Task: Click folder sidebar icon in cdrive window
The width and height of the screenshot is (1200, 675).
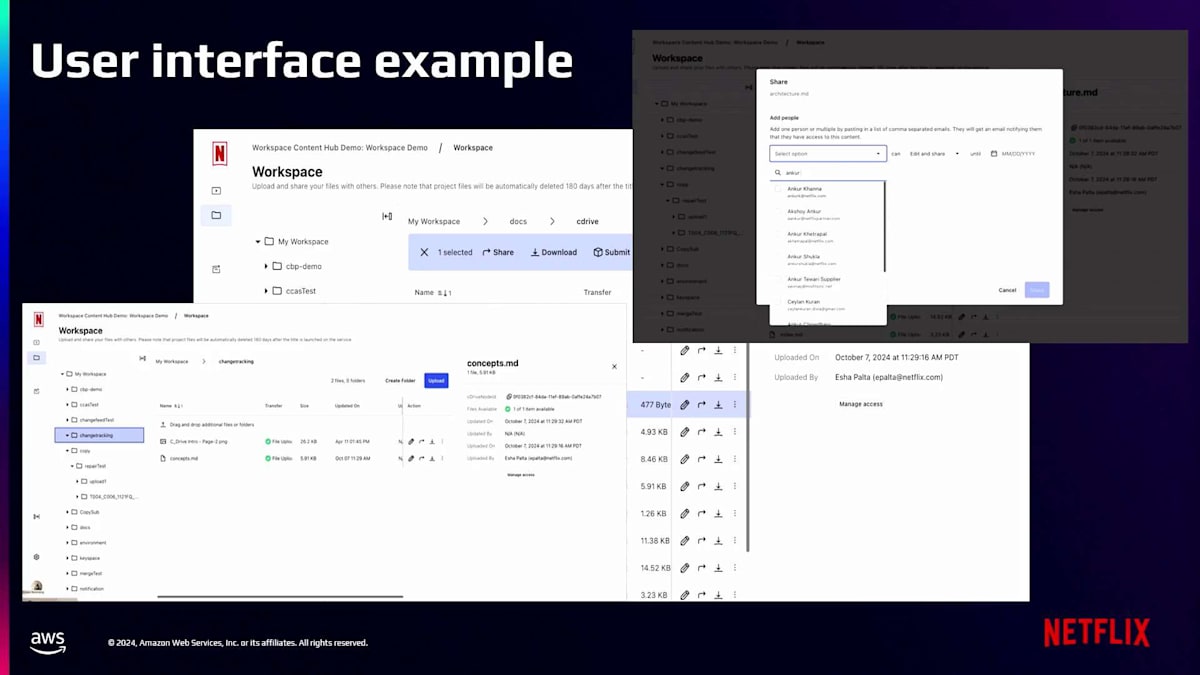Action: [216, 215]
